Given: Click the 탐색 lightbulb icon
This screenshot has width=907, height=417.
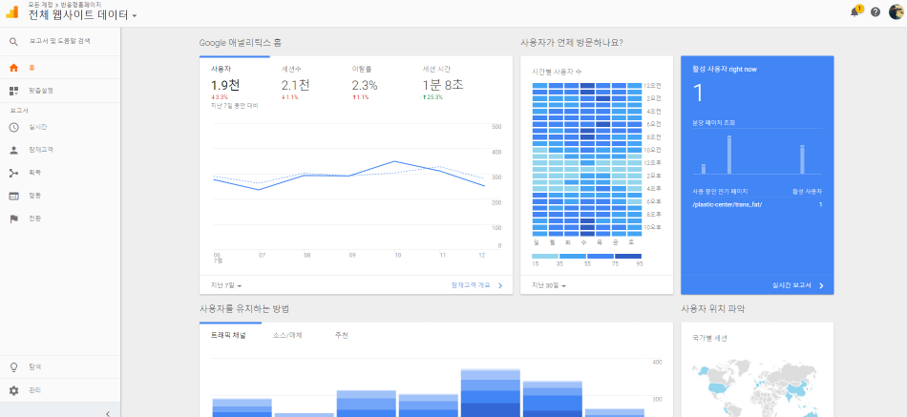Looking at the screenshot, I should [x=14, y=367].
